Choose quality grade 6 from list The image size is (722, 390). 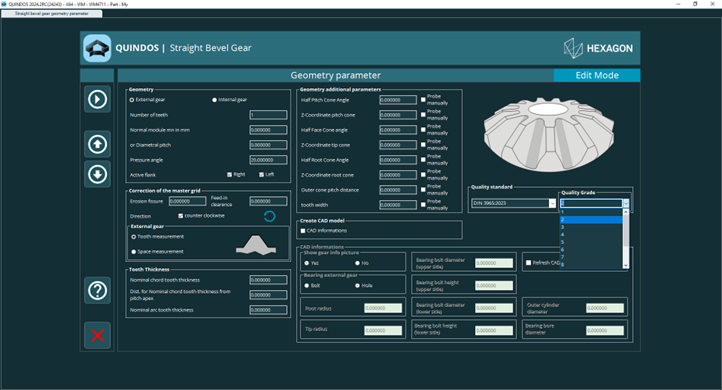point(591,249)
